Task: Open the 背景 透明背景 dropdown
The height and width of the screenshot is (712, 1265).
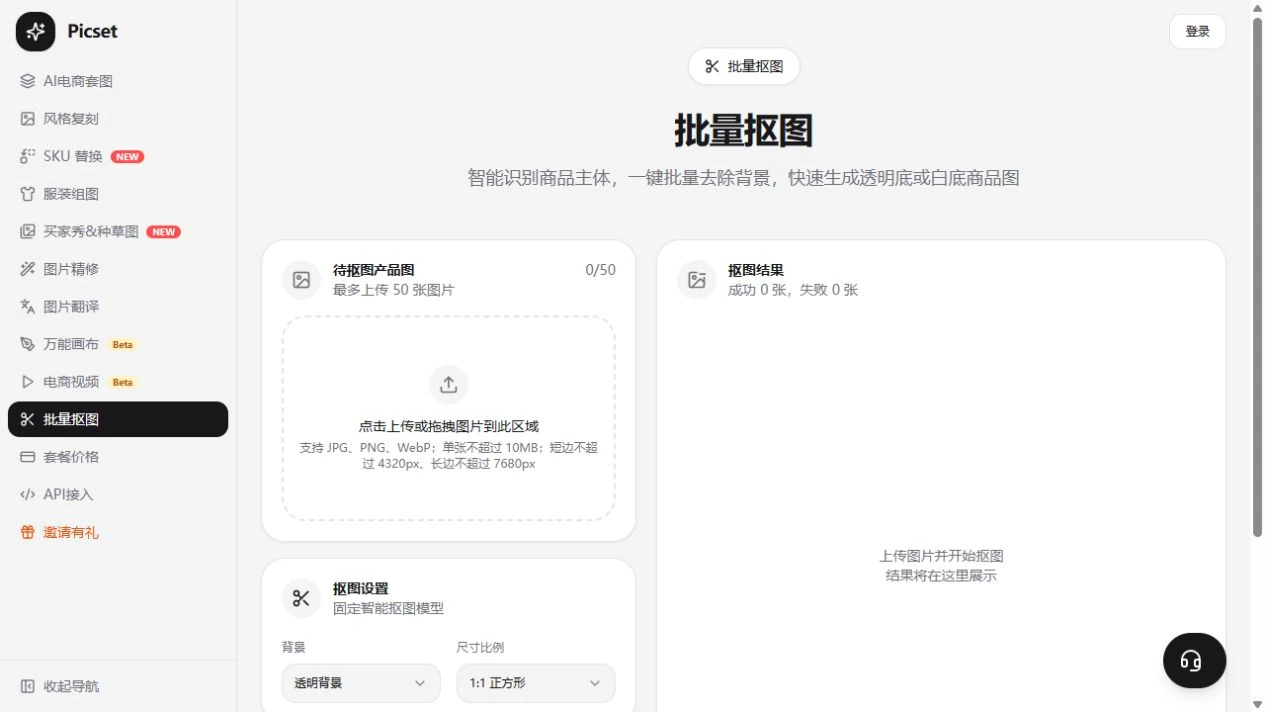Action: (361, 683)
